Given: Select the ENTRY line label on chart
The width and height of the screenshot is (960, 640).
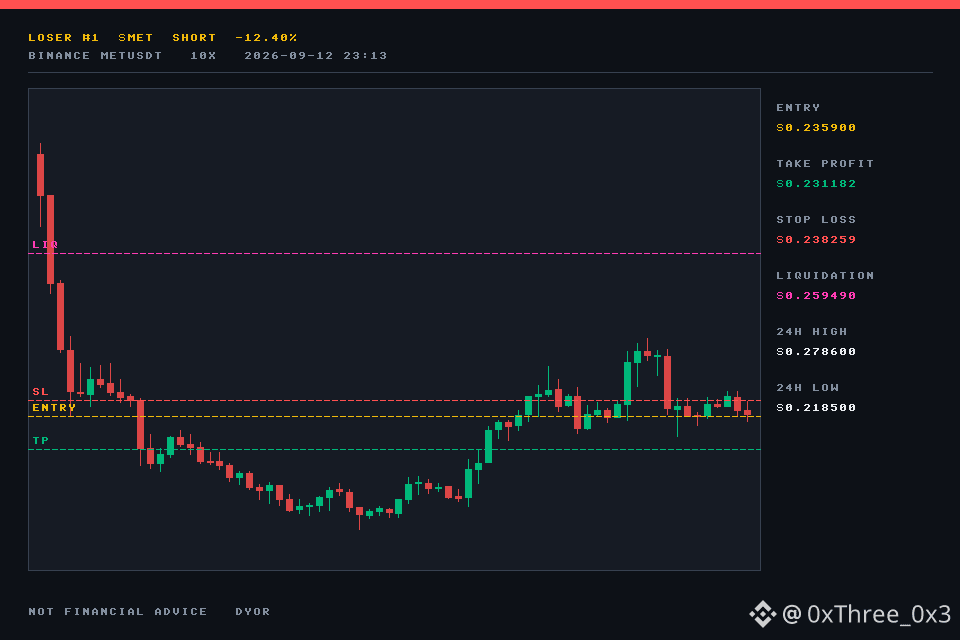Looking at the screenshot, I should click(54, 407).
